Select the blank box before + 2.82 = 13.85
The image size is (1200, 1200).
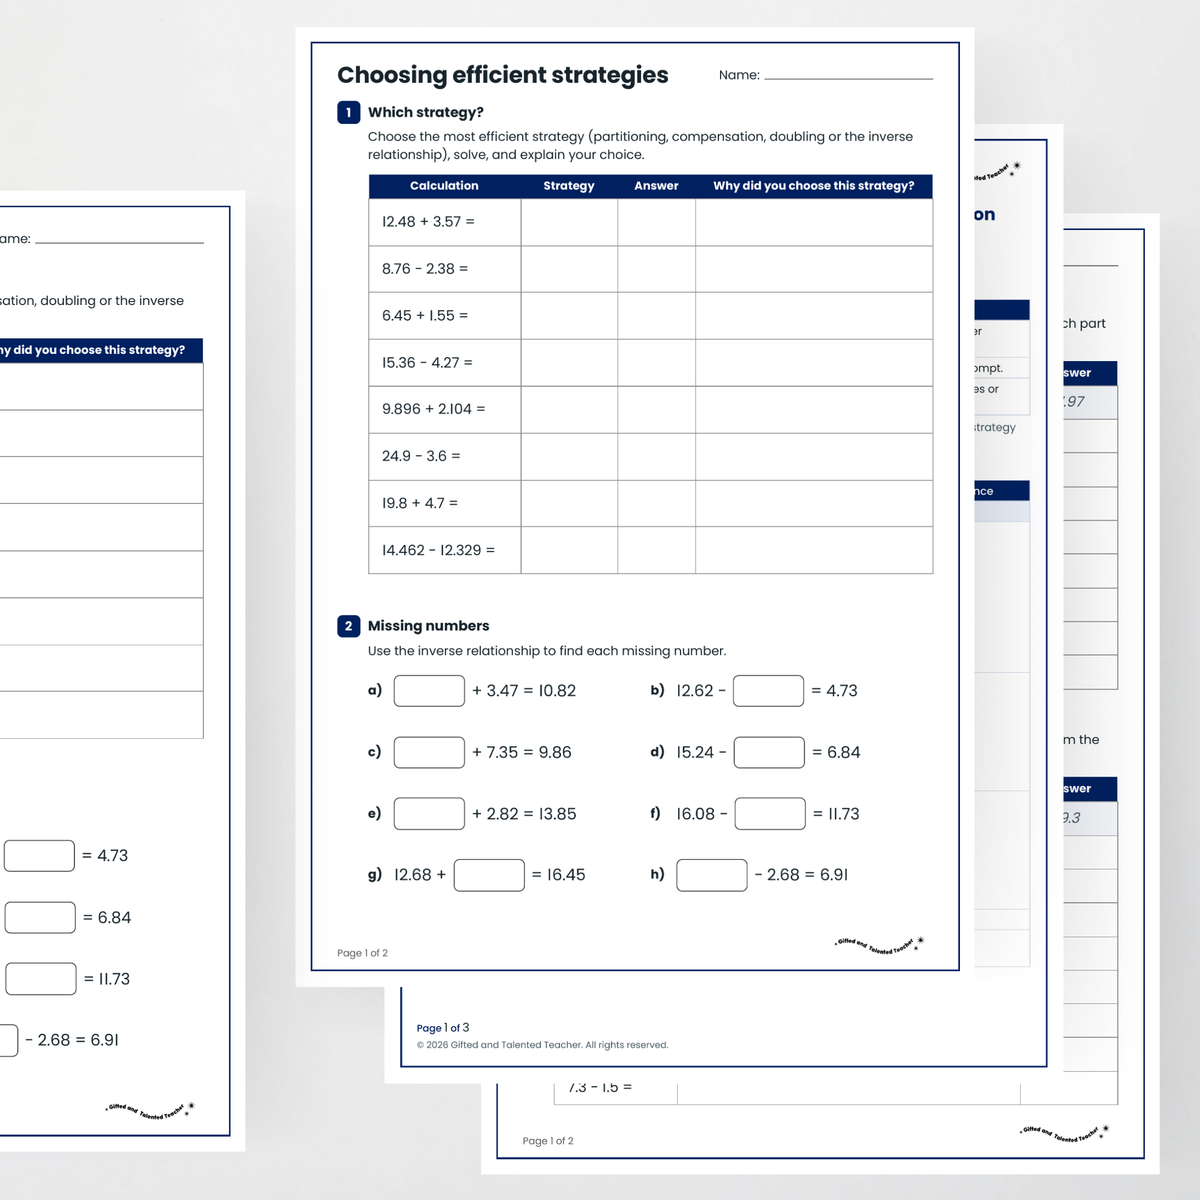(x=429, y=814)
